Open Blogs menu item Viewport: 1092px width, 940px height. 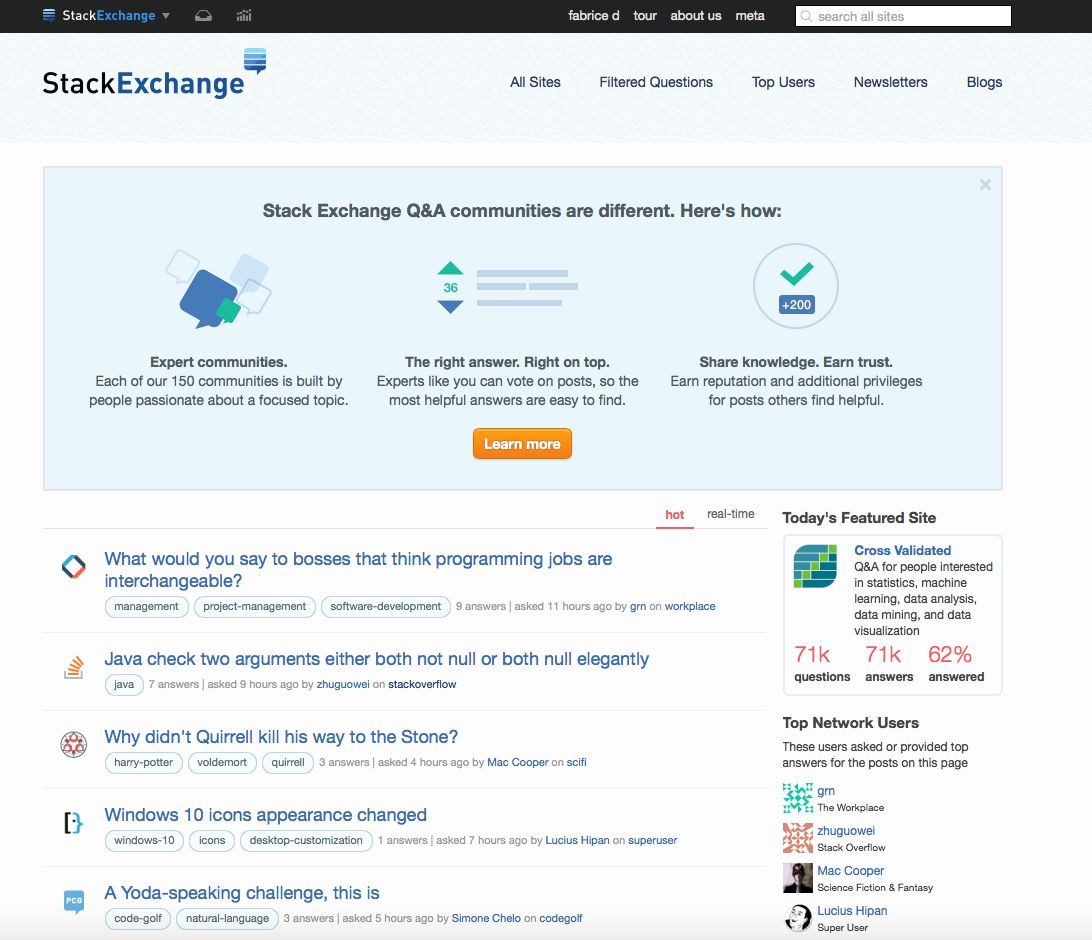(984, 82)
